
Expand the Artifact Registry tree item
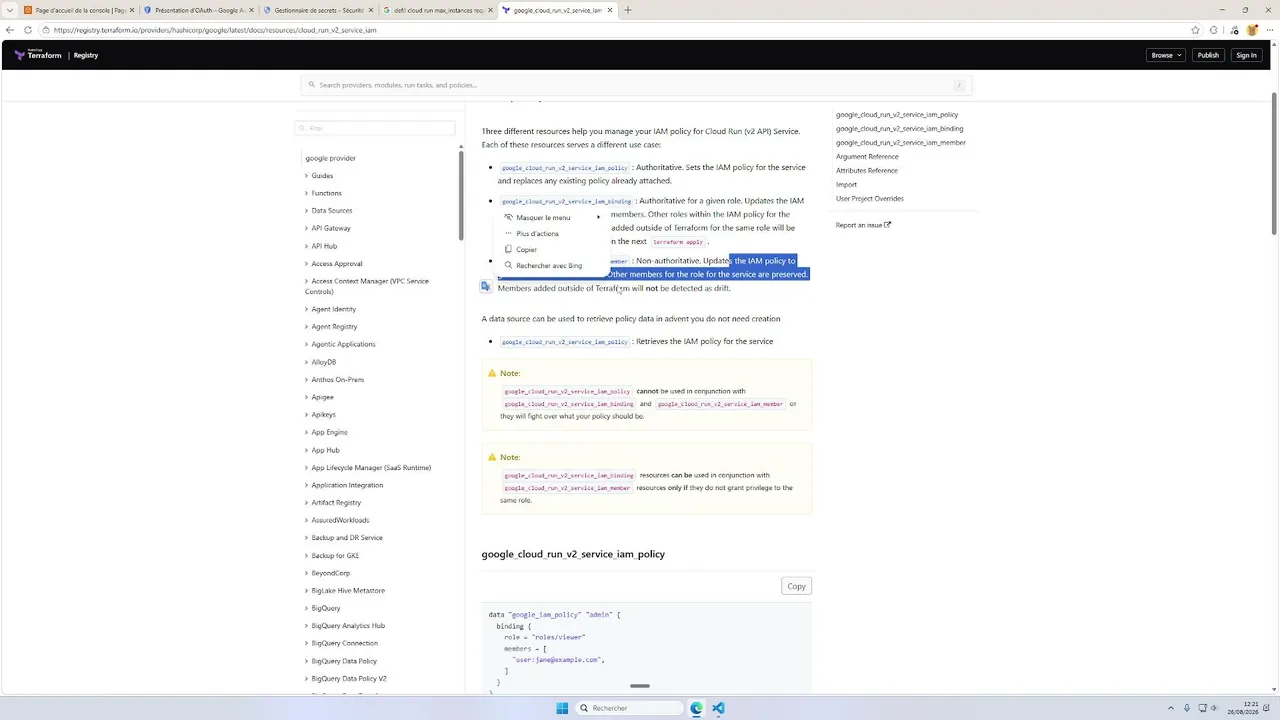click(336, 502)
